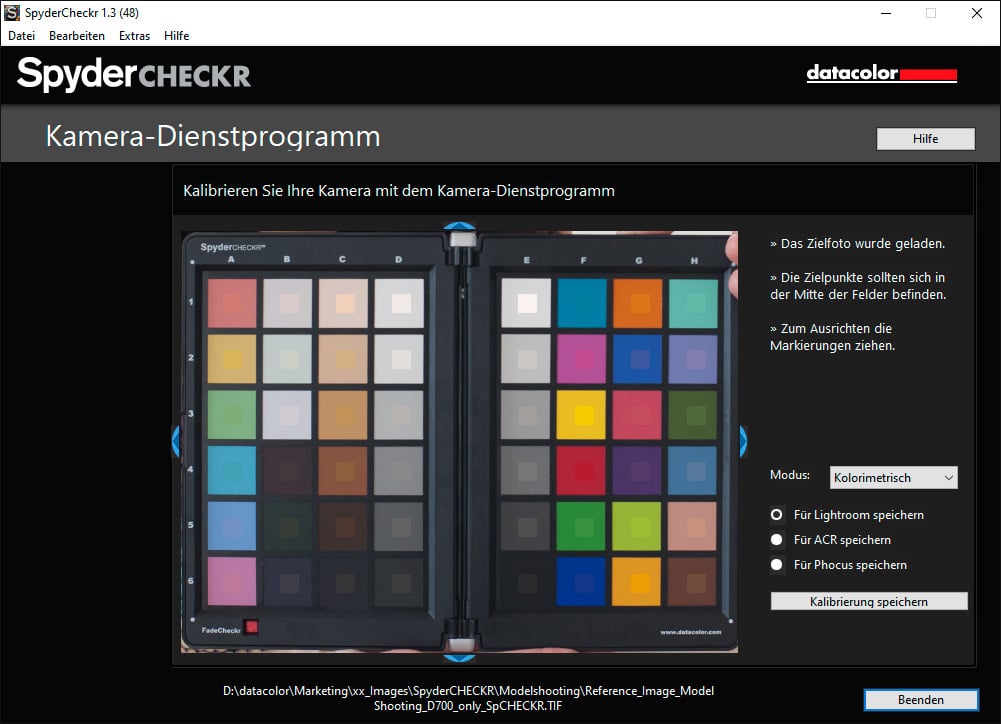
Task: Click the gray Hilfe button beside Kamera-Dienstprogramm
Action: click(x=925, y=139)
